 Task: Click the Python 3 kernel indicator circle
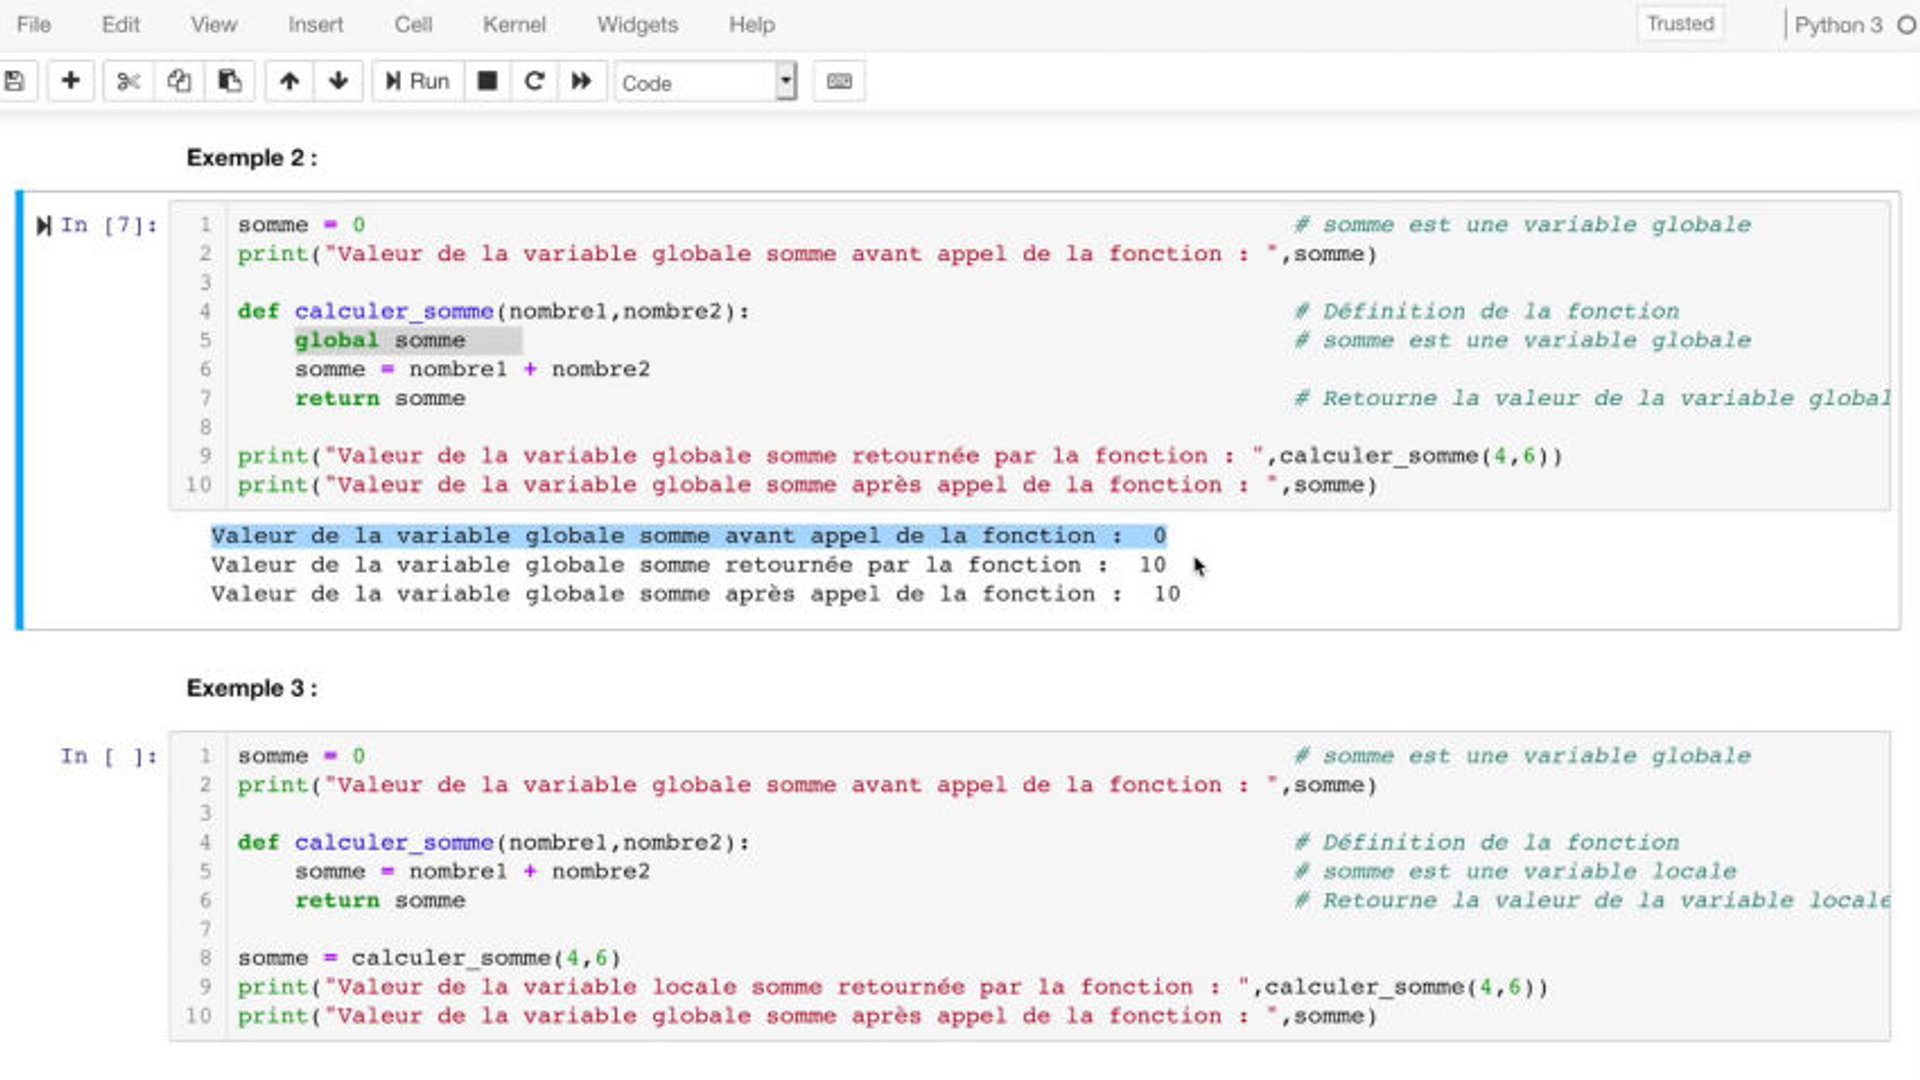click(x=1906, y=25)
